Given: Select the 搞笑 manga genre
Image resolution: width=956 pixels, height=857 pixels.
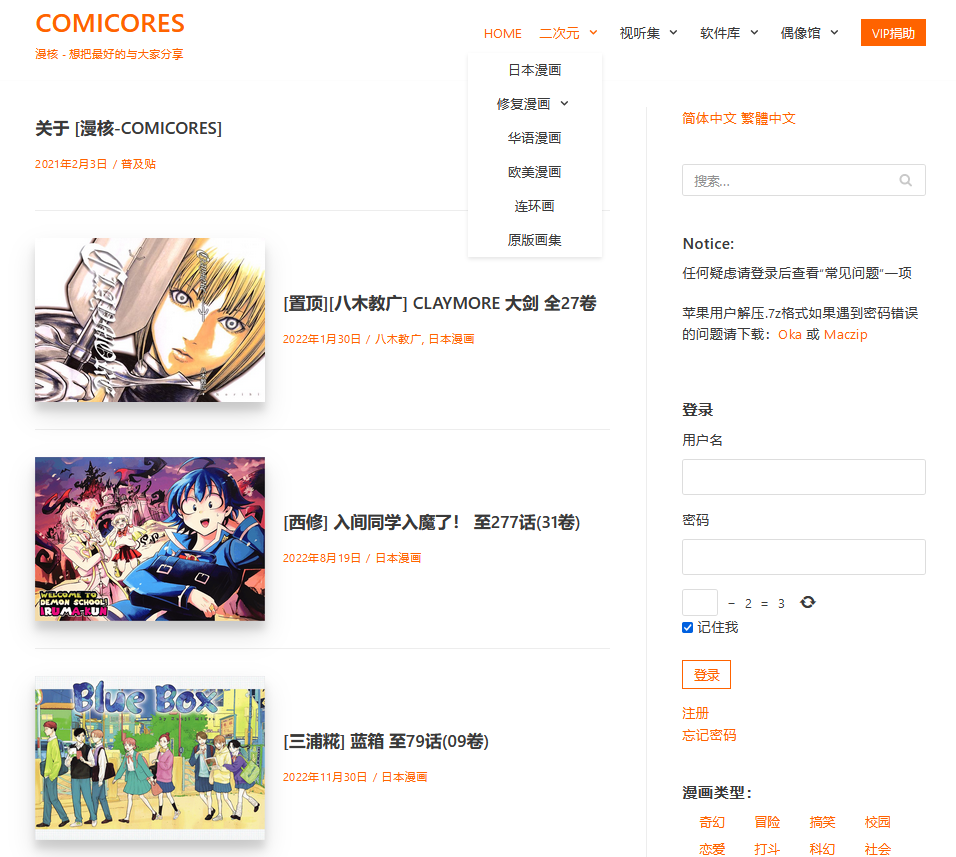Looking at the screenshot, I should click(x=822, y=822).
